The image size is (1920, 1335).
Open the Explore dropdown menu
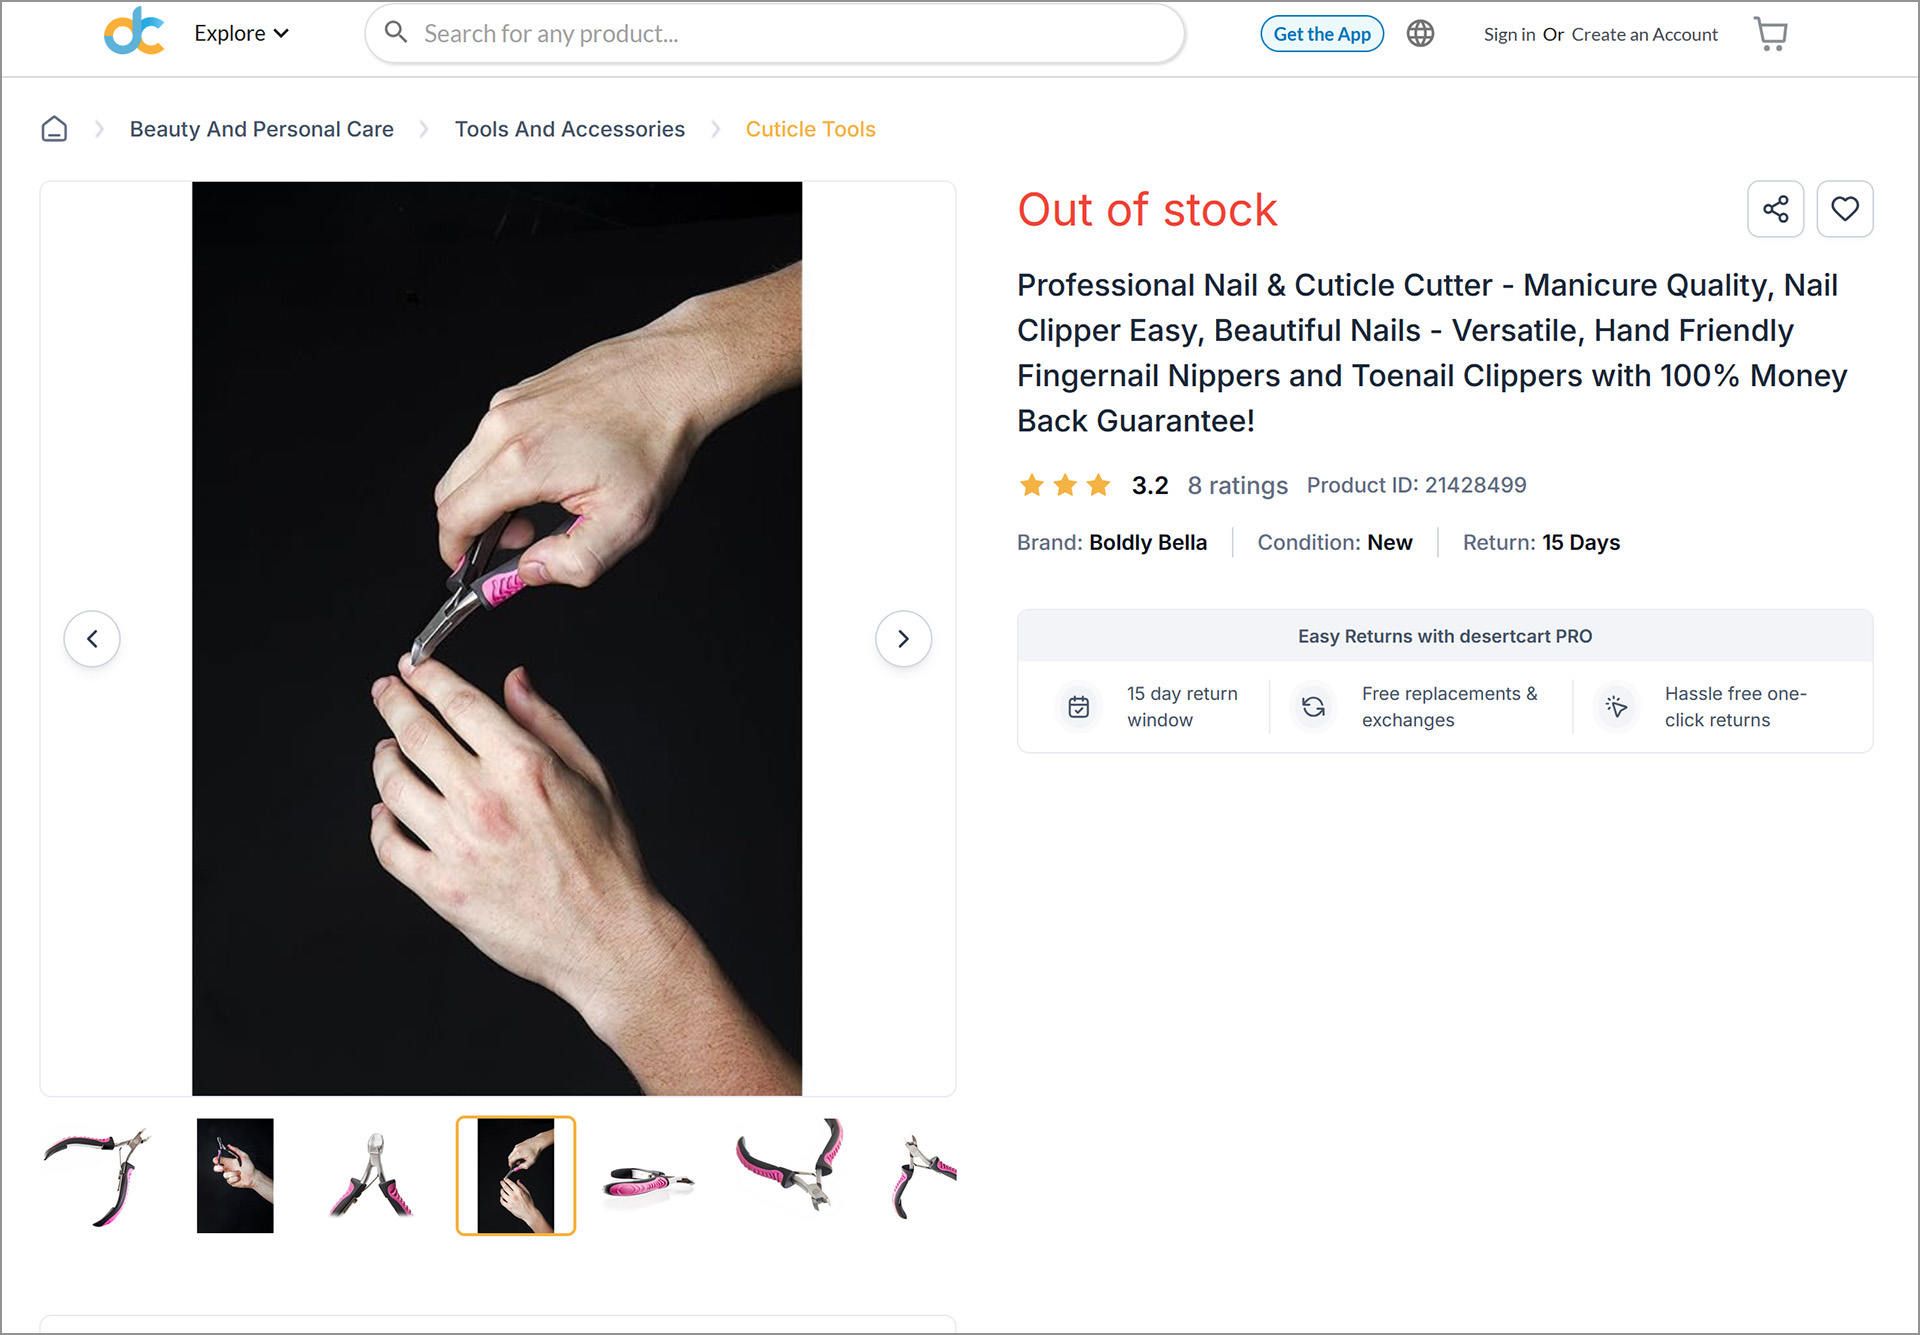(241, 33)
